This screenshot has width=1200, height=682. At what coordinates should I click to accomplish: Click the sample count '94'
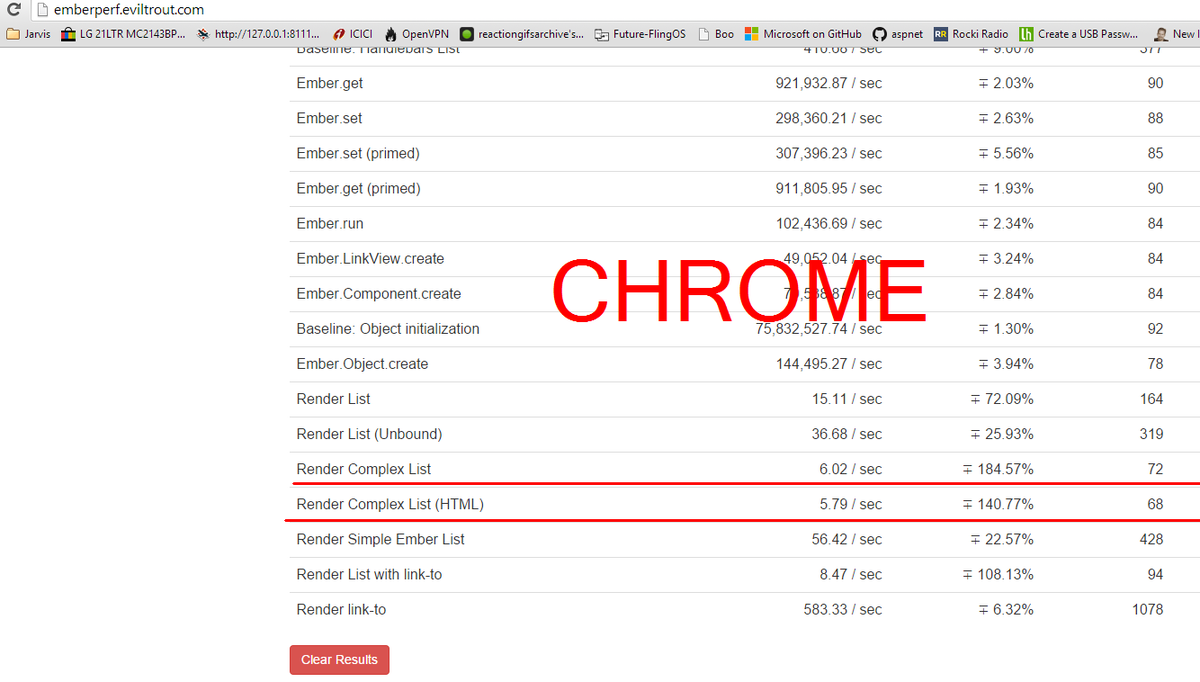(1155, 574)
